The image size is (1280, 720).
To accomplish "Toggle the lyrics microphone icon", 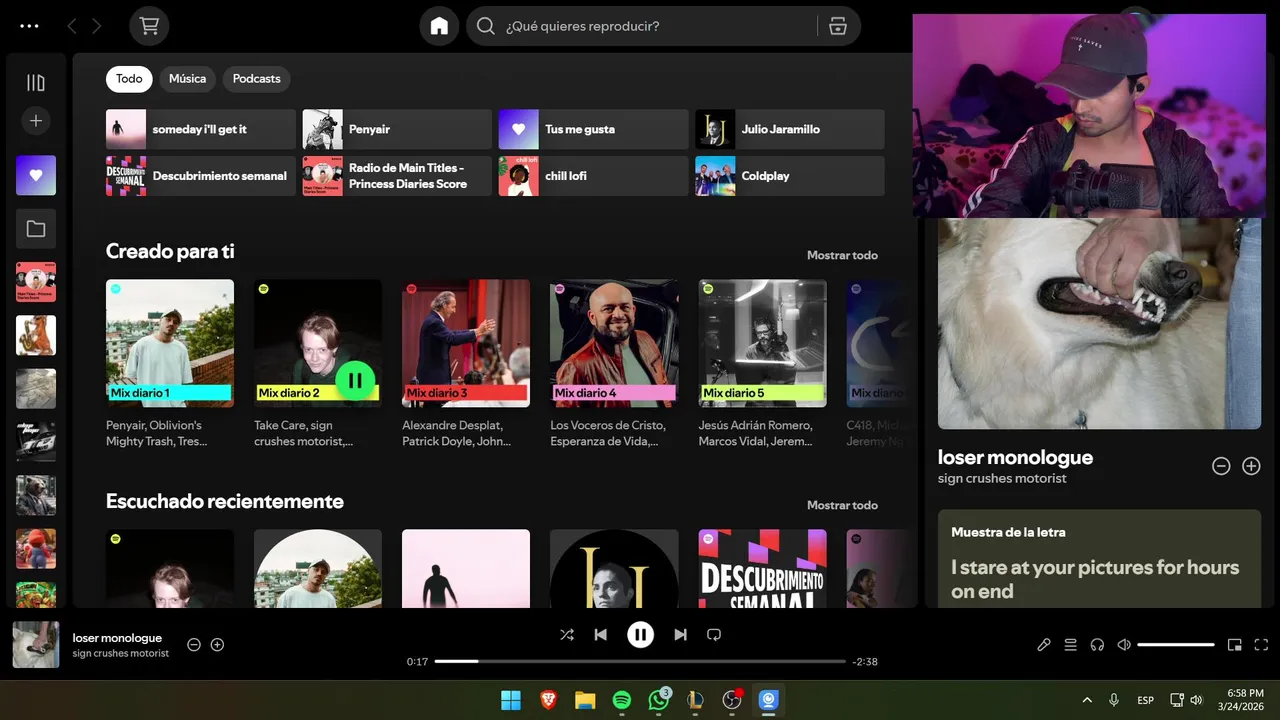I will click(x=1043, y=645).
